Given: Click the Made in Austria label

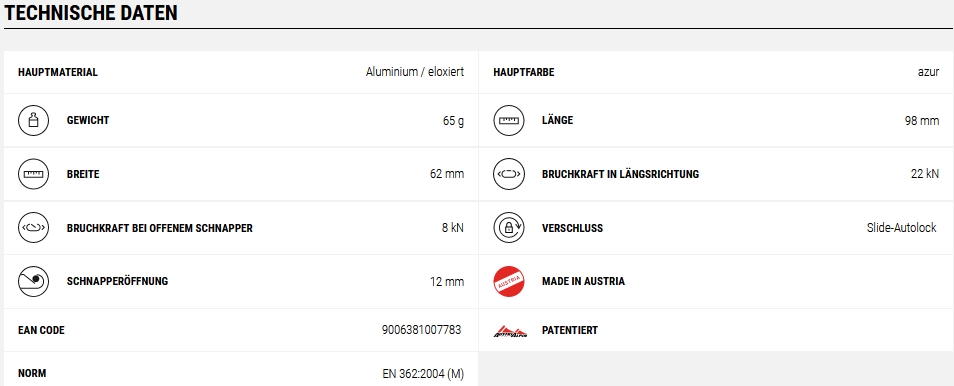Looking at the screenshot, I should [x=583, y=281].
